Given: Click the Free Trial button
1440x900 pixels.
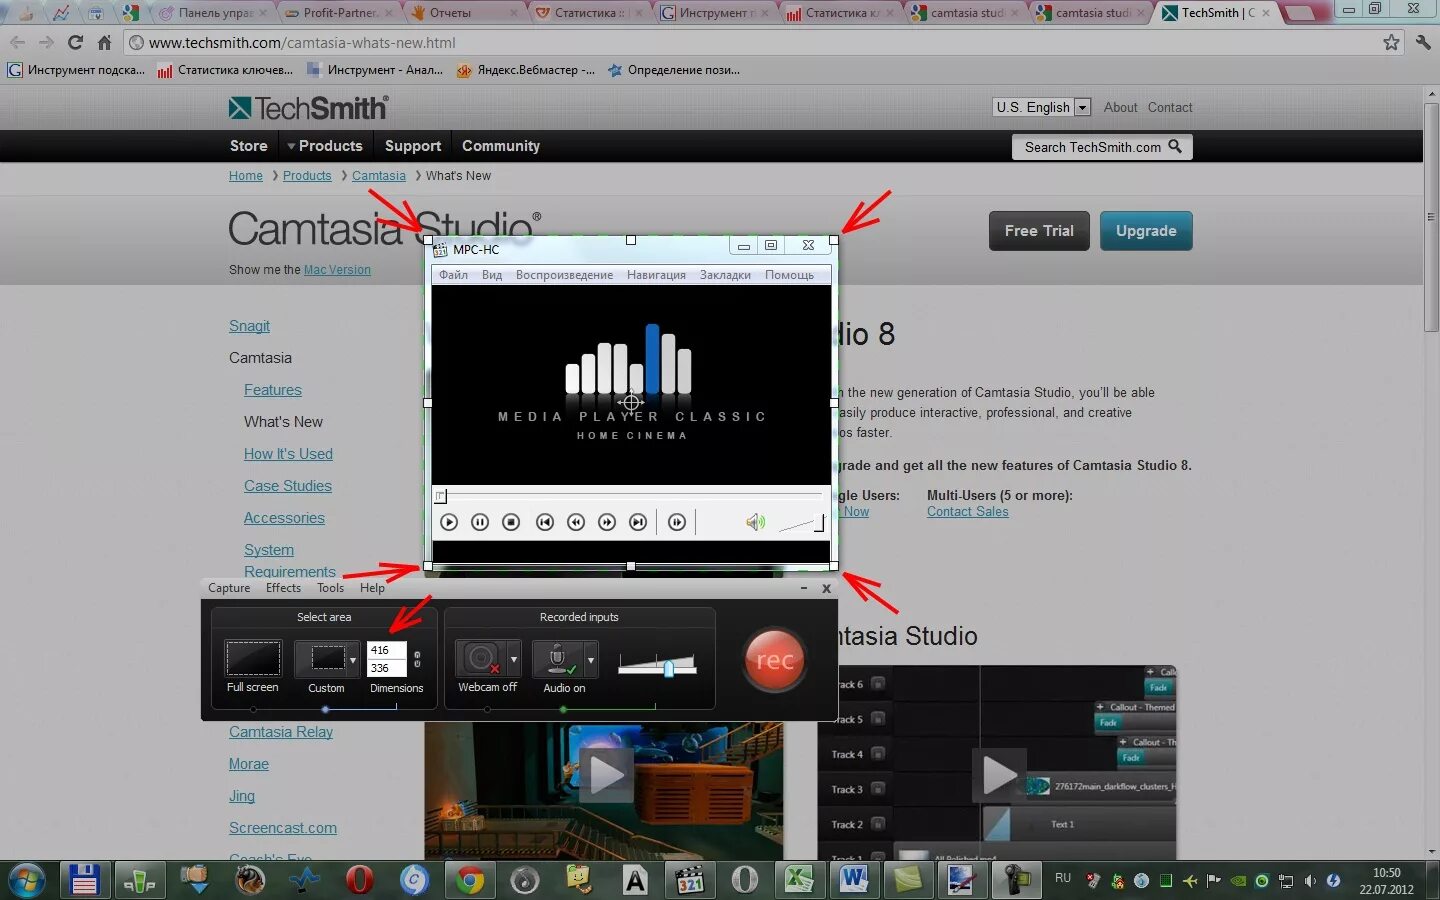Looking at the screenshot, I should [x=1039, y=231].
